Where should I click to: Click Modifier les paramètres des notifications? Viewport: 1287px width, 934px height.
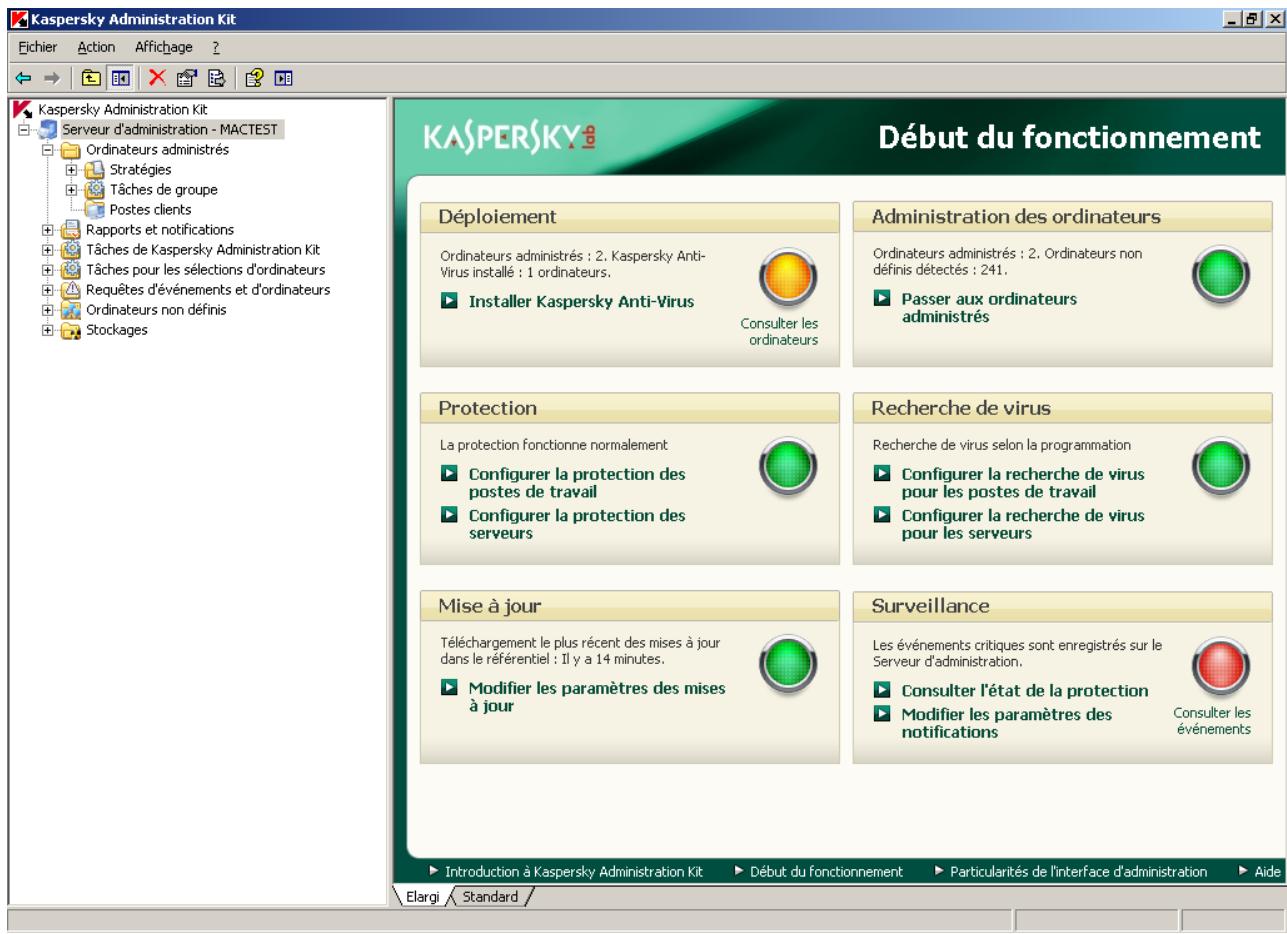coord(1006,723)
